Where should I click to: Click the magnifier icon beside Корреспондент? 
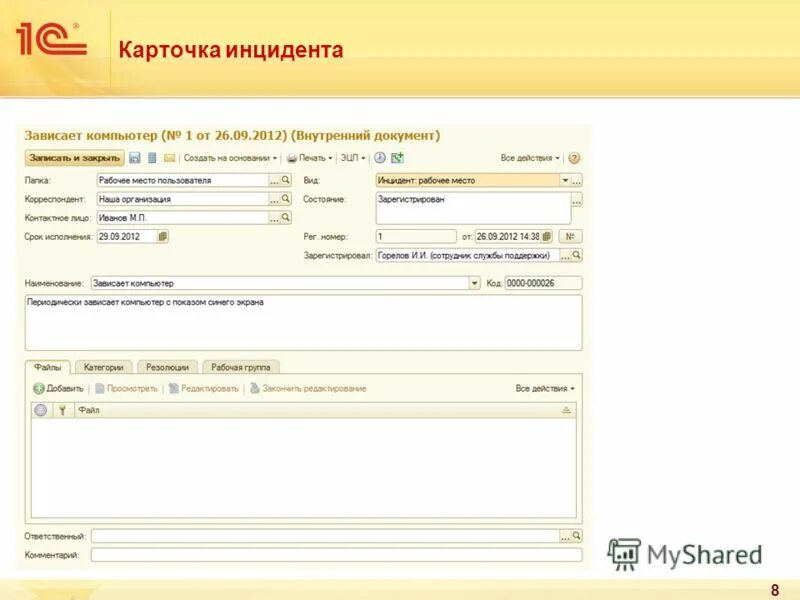[285, 198]
